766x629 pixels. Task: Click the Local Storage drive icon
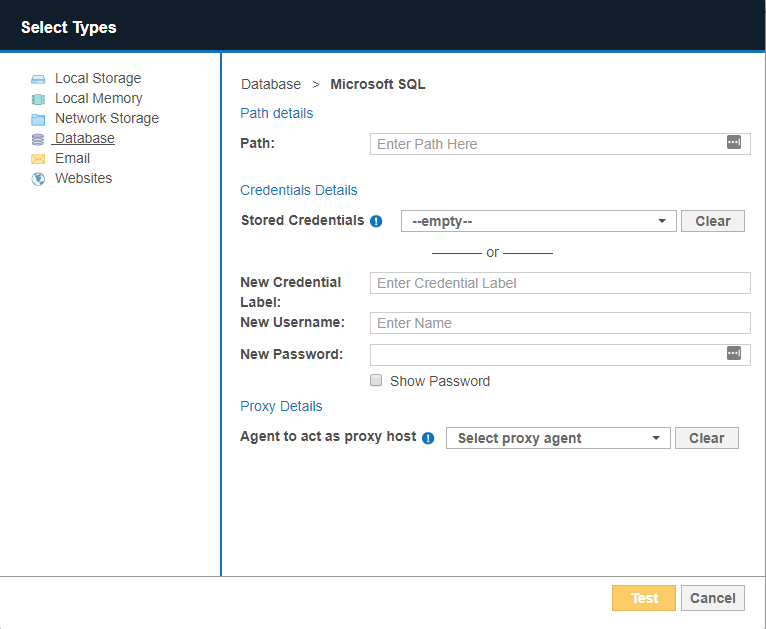pos(38,79)
